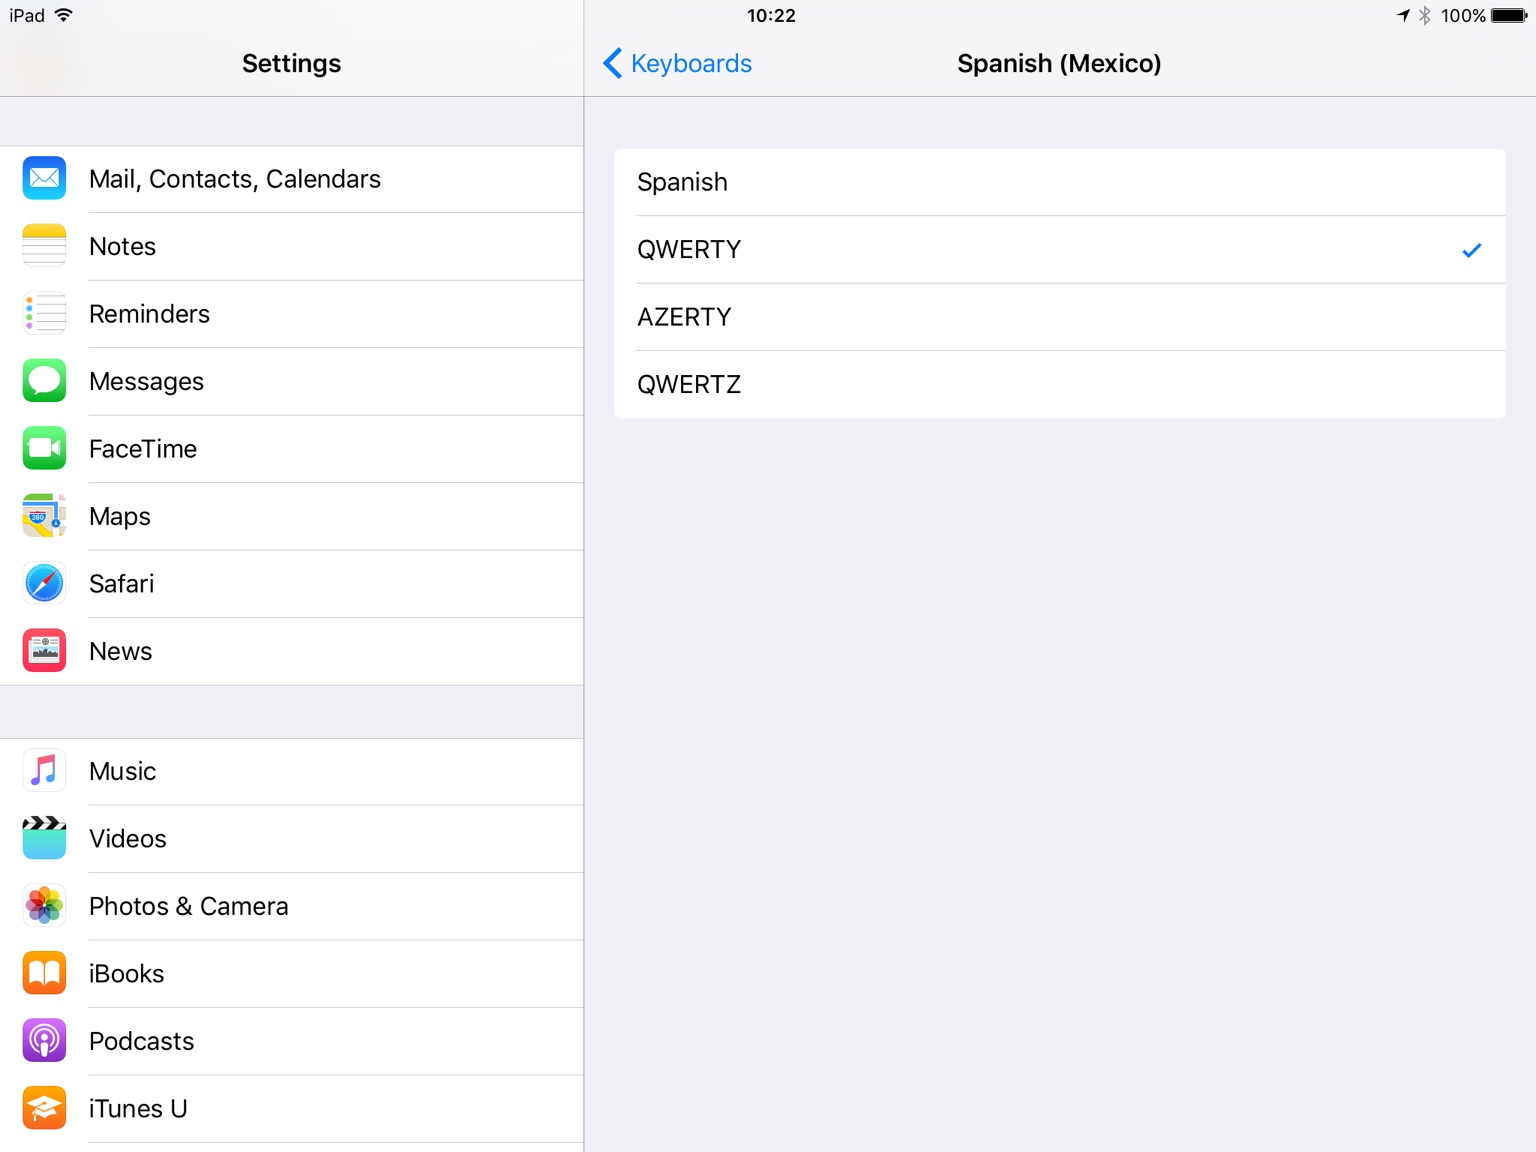1536x1152 pixels.
Task: Open Messages settings
Action: [292, 381]
